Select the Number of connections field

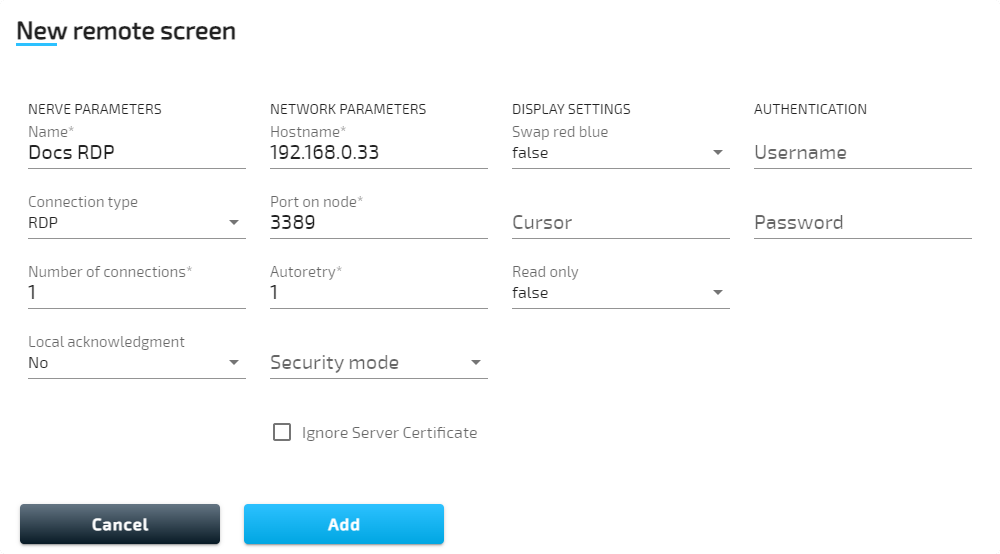136,293
